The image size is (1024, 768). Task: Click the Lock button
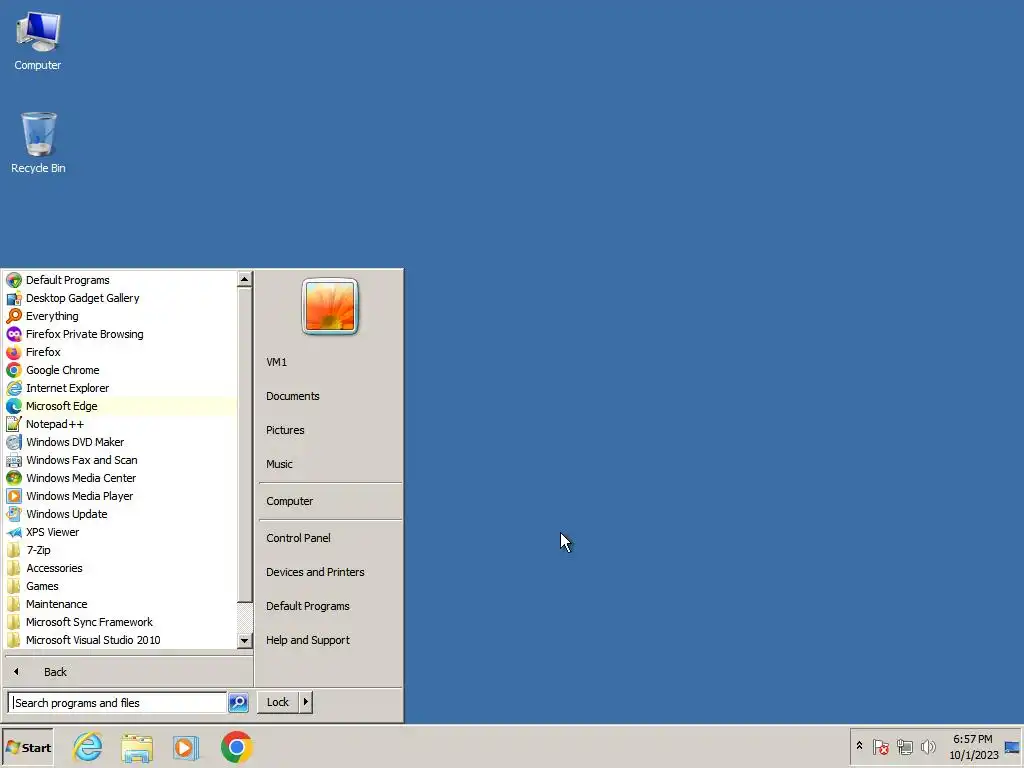[x=278, y=702]
